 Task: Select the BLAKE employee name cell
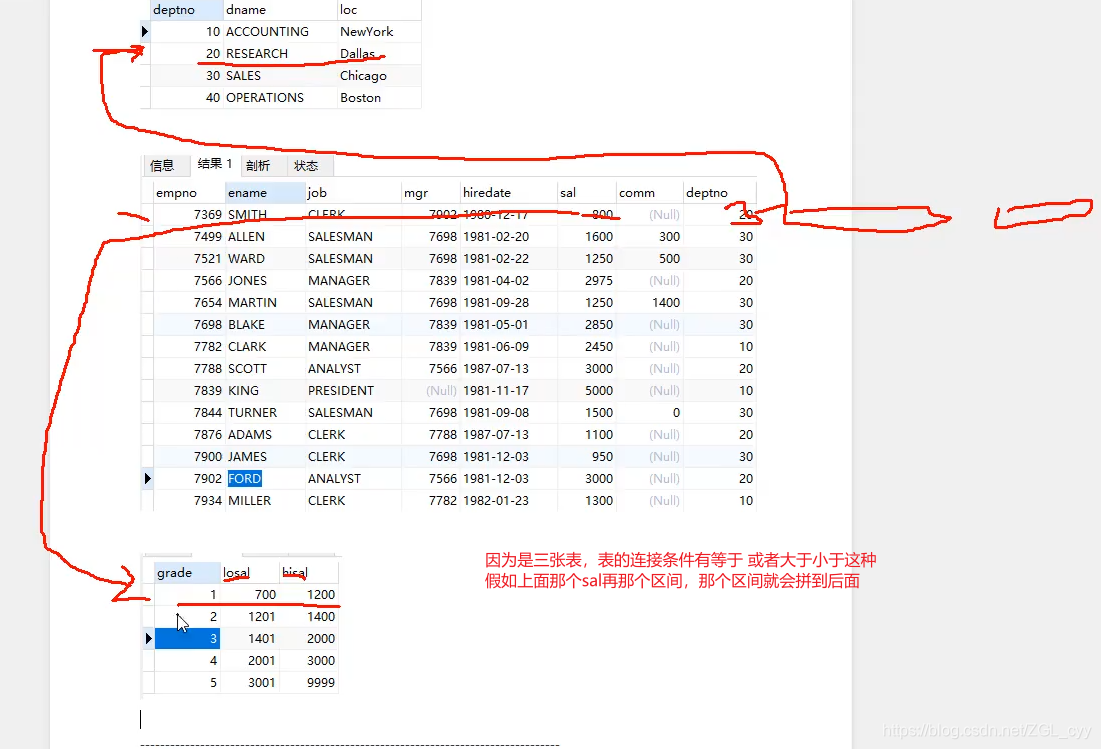coord(265,324)
